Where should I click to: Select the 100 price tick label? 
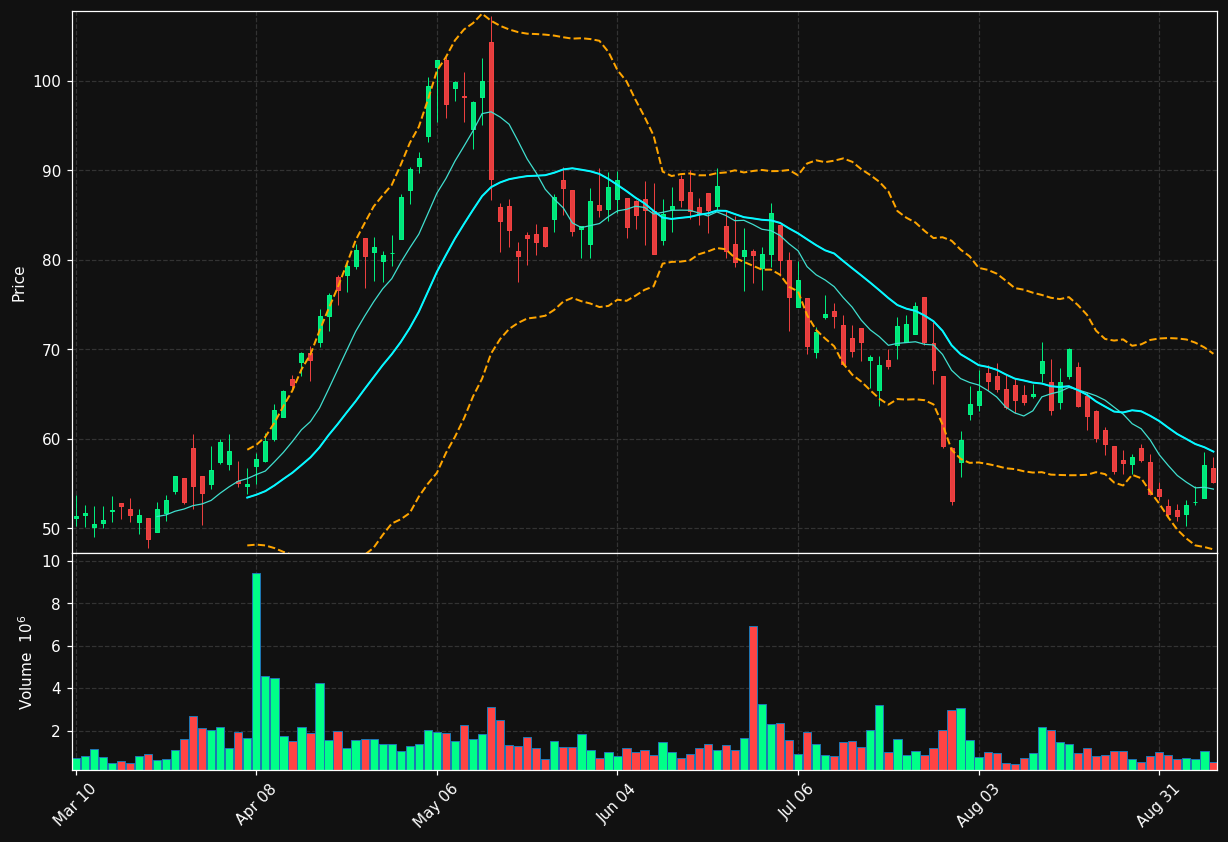point(46,81)
